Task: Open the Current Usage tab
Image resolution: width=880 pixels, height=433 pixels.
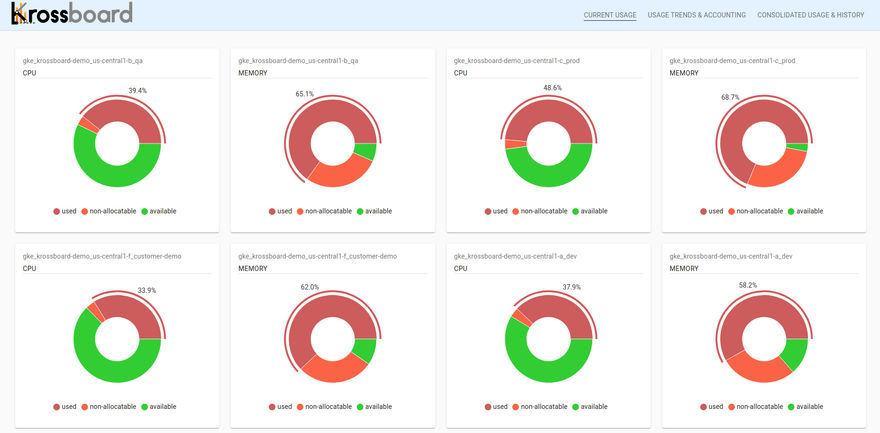Action: (609, 15)
